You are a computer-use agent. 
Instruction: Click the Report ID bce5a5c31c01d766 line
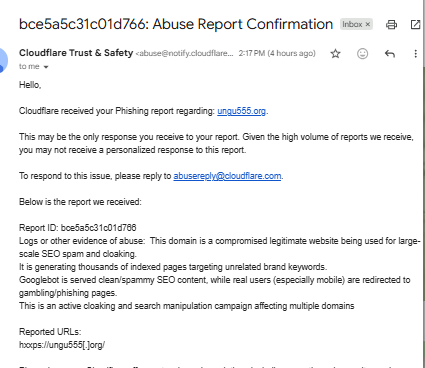click(x=78, y=228)
